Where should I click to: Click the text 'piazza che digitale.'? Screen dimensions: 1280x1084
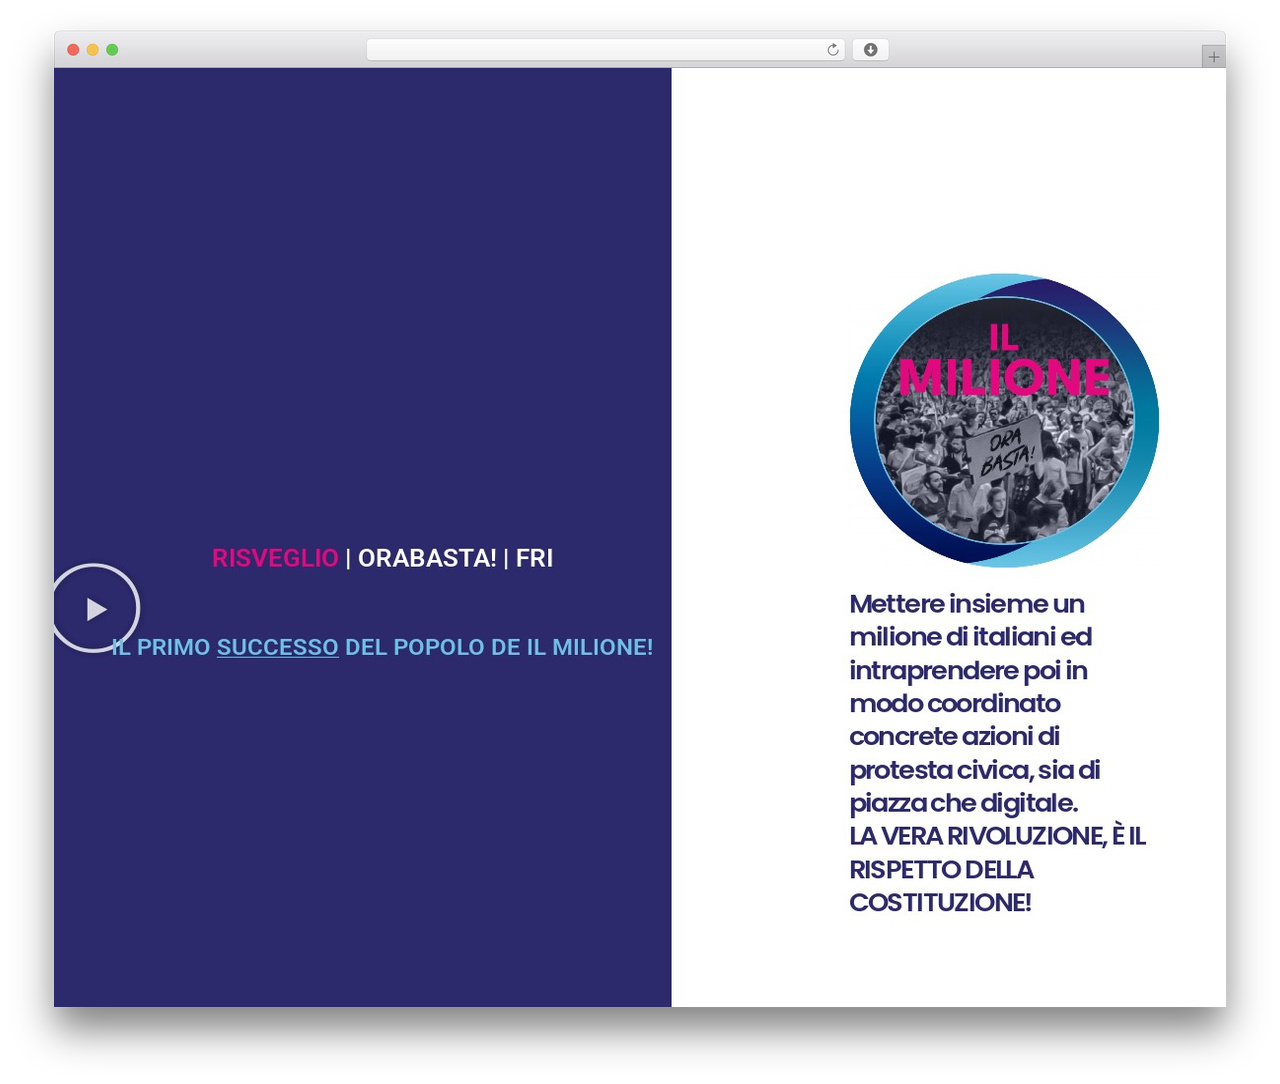tap(964, 803)
